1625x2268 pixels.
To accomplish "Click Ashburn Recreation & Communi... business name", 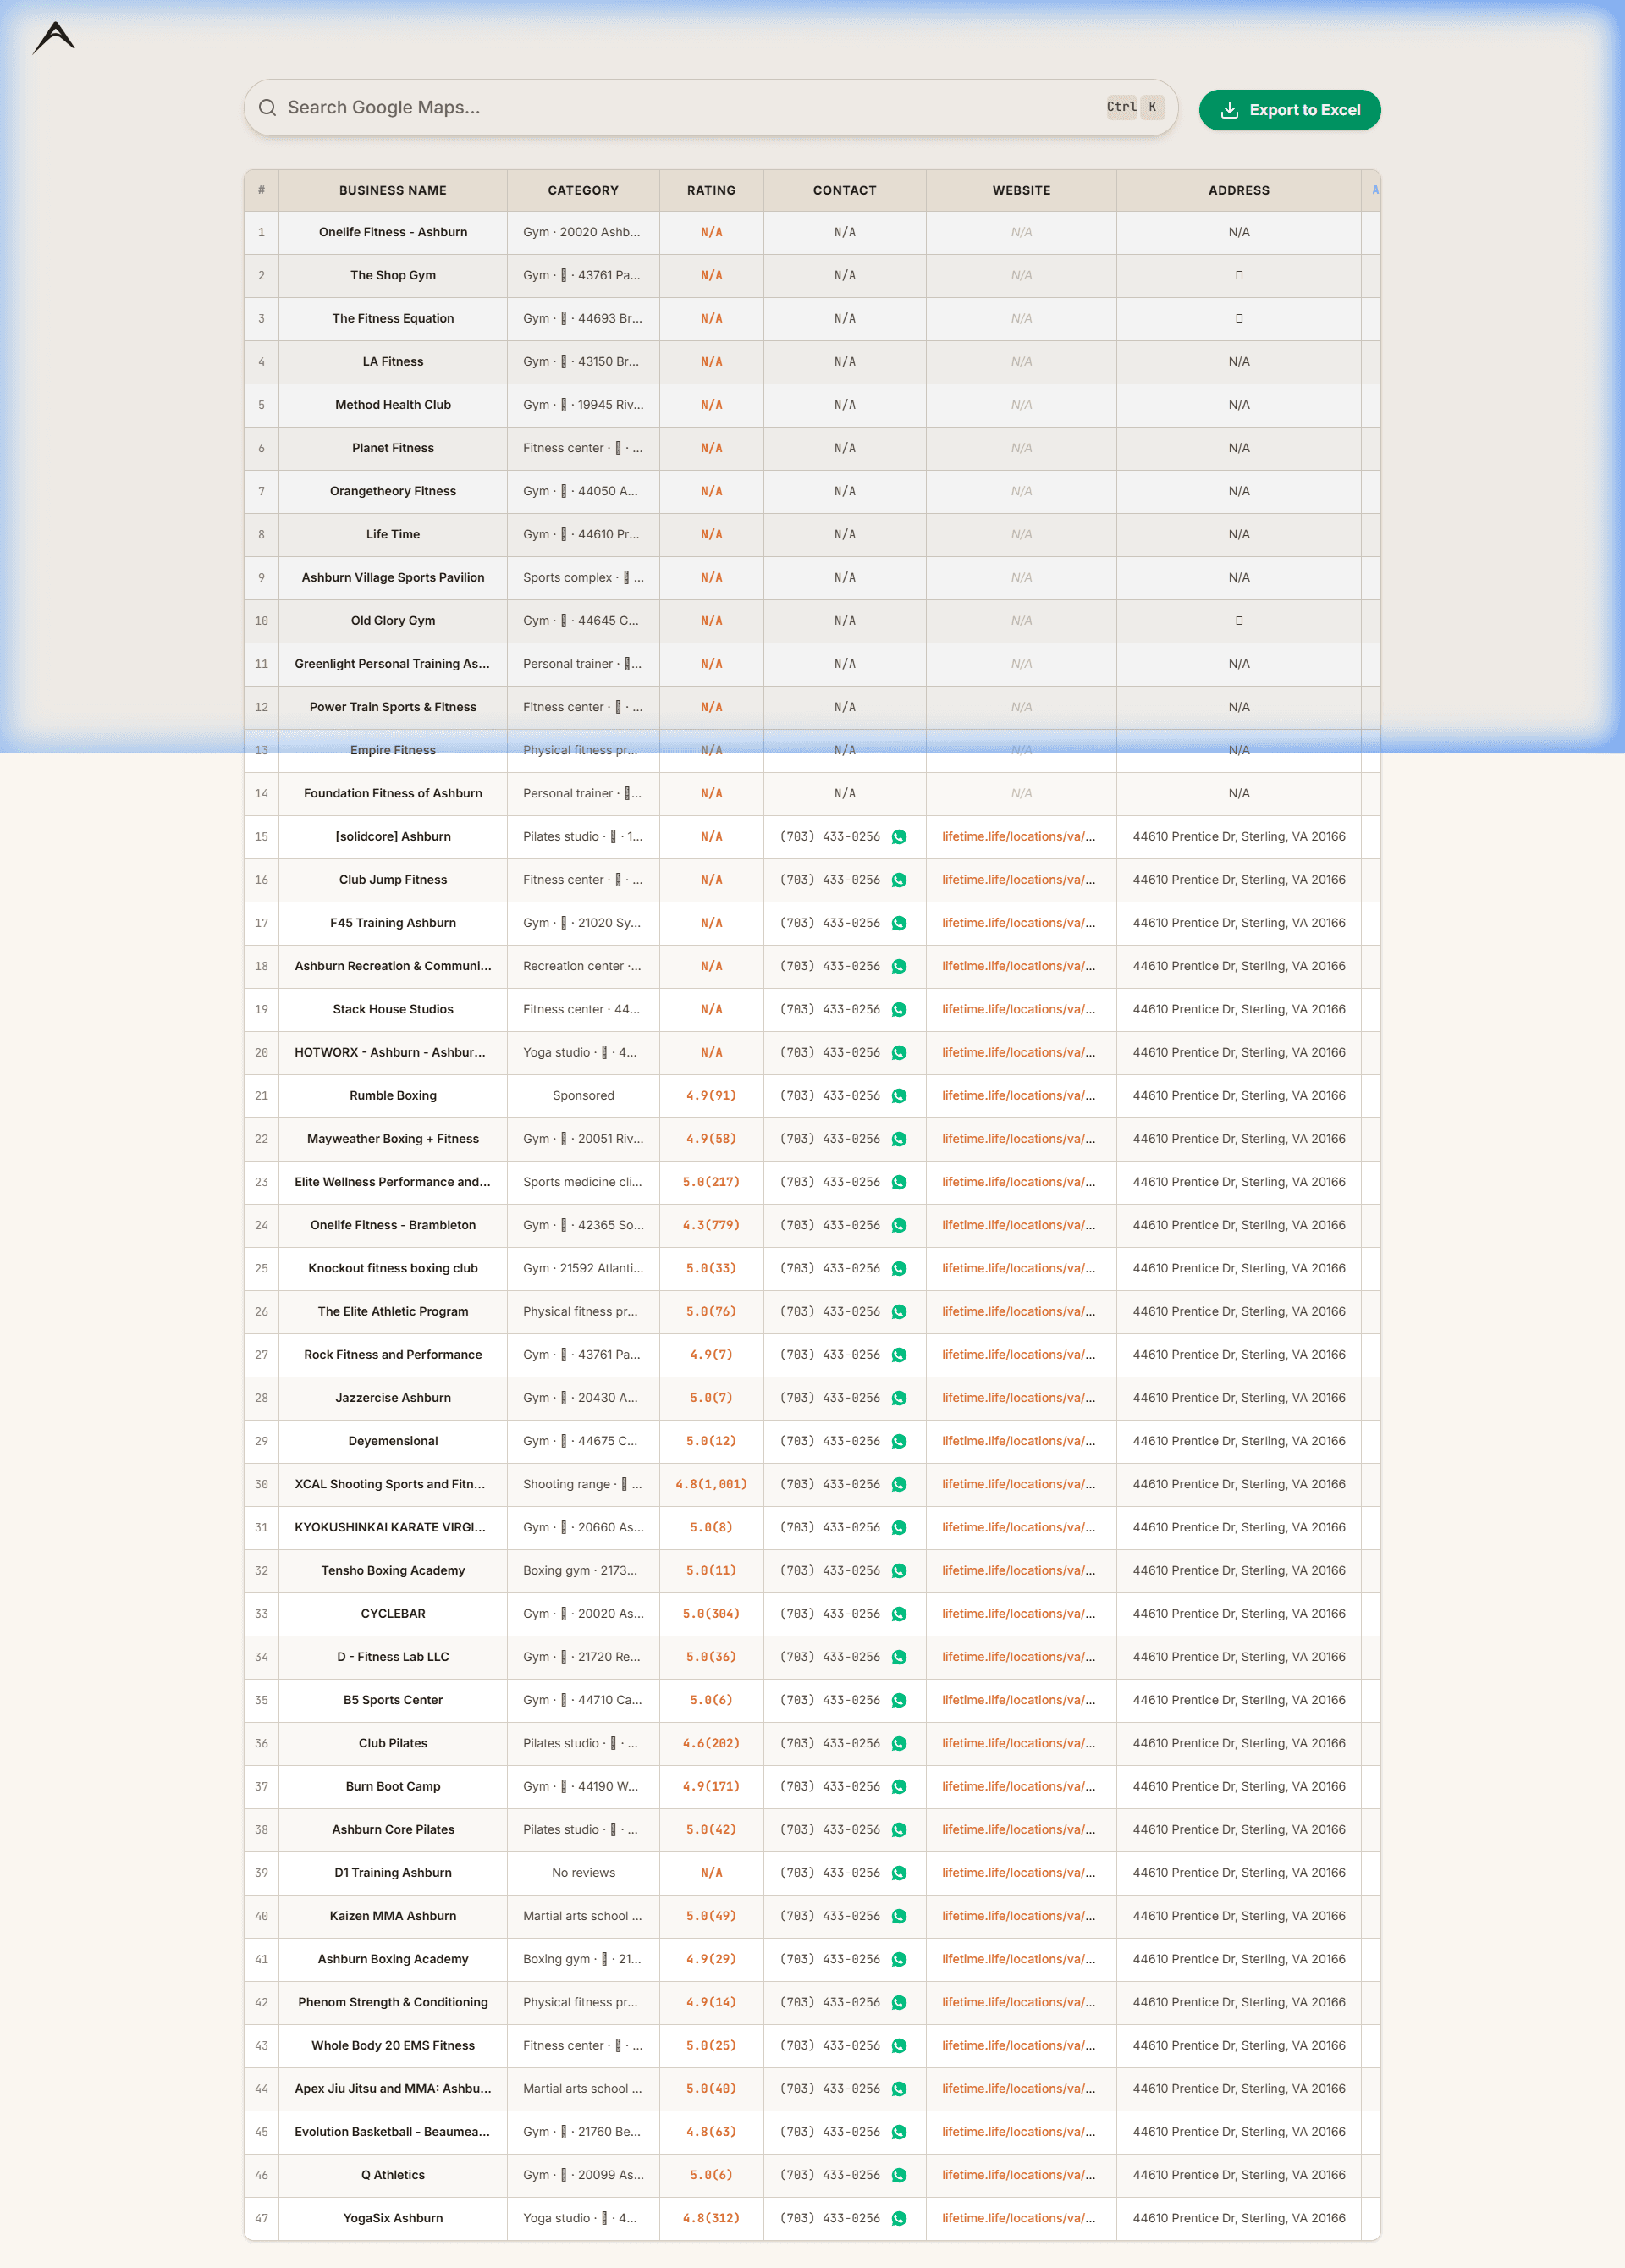I will coord(393,966).
